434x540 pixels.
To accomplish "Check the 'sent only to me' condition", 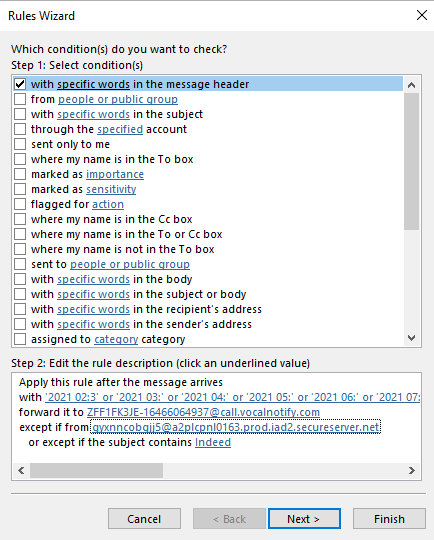I will click(20, 144).
